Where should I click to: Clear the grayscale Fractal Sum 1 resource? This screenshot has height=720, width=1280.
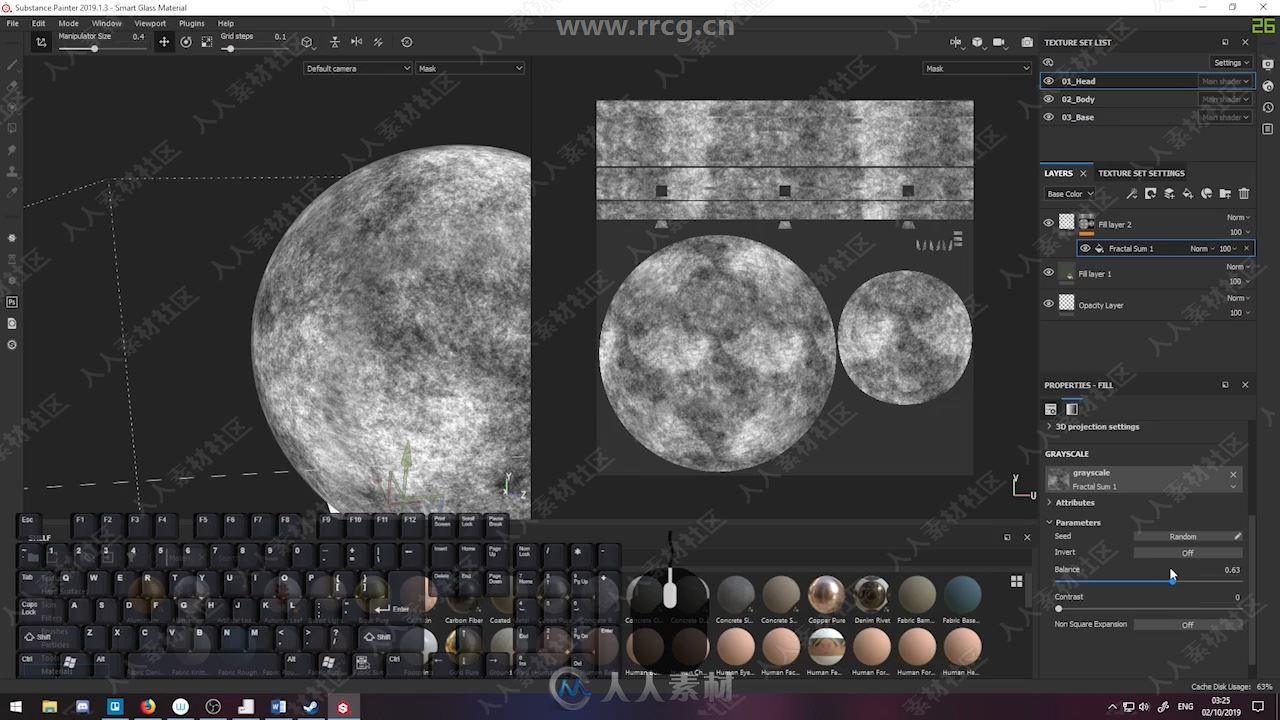pos(1233,475)
